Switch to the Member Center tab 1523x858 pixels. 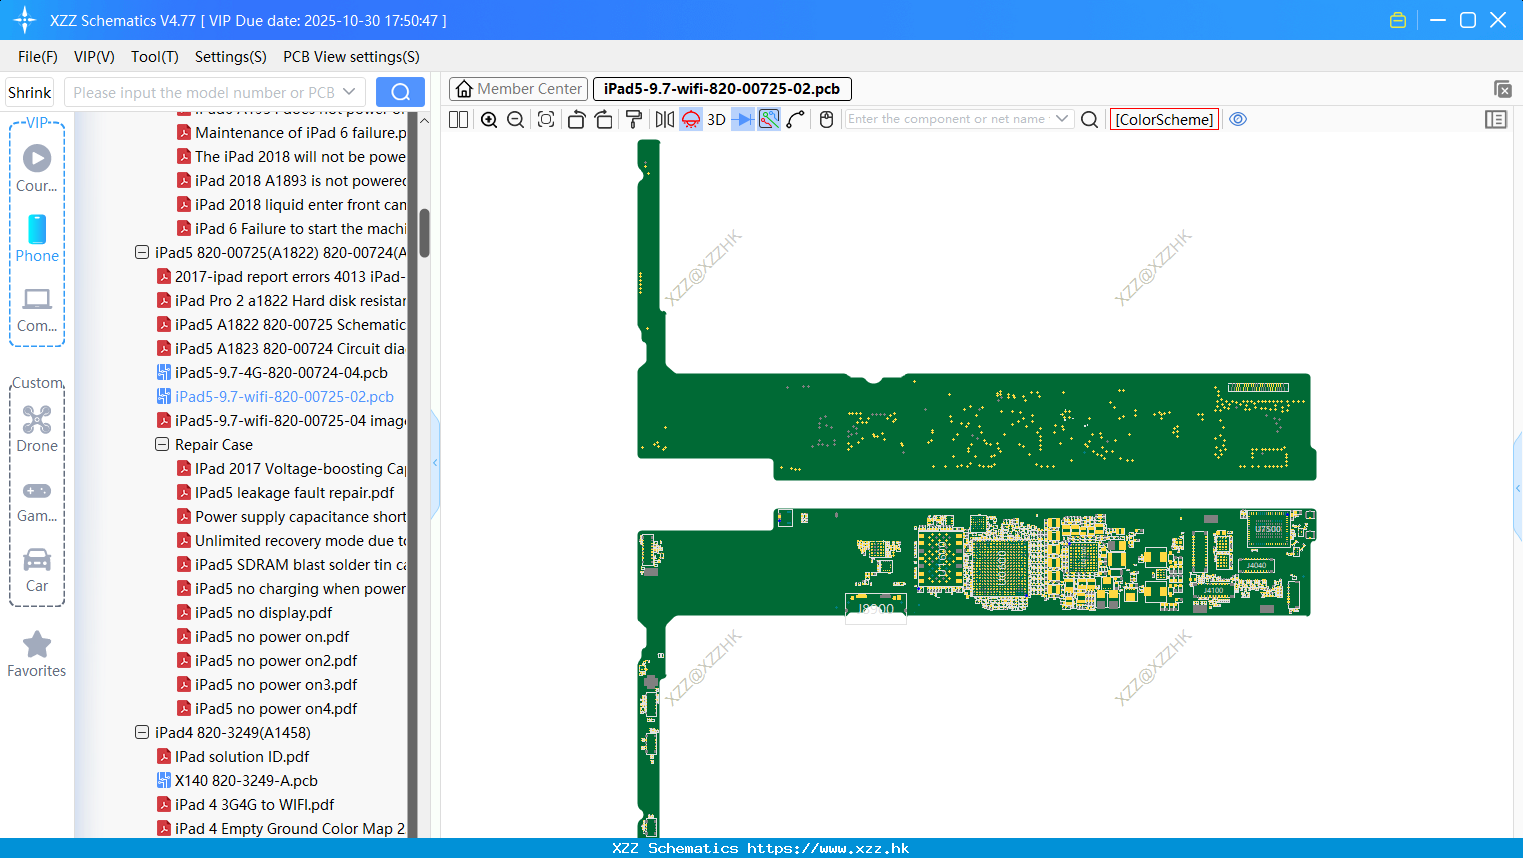[519, 89]
